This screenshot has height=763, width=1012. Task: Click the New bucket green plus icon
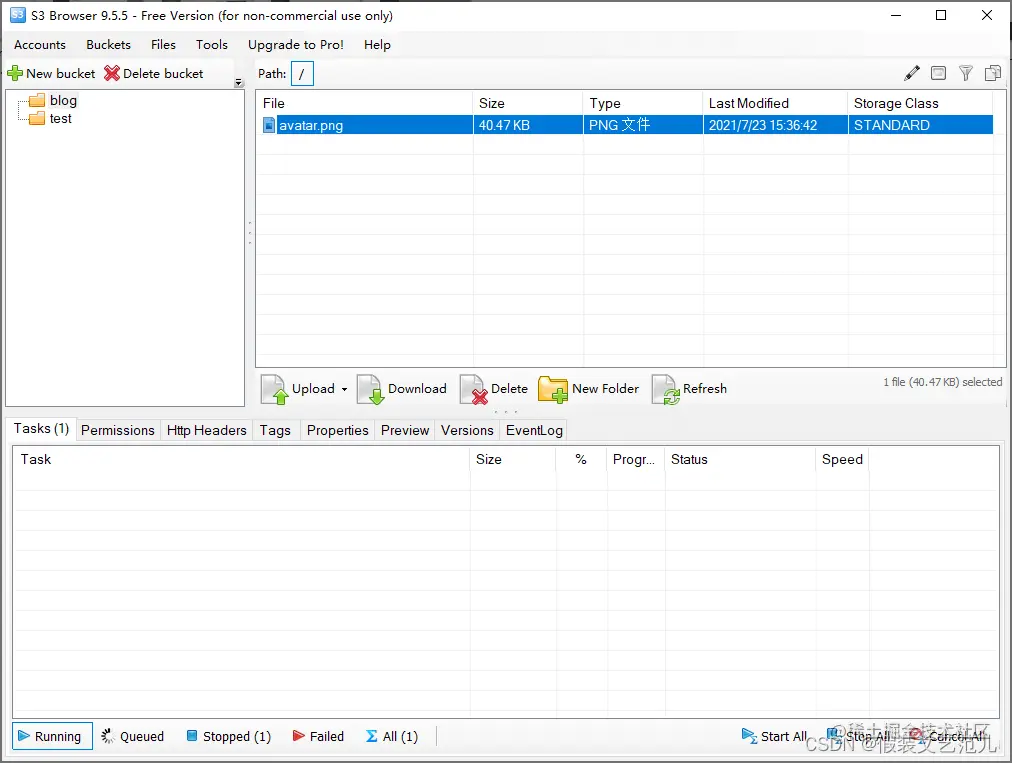[15, 74]
